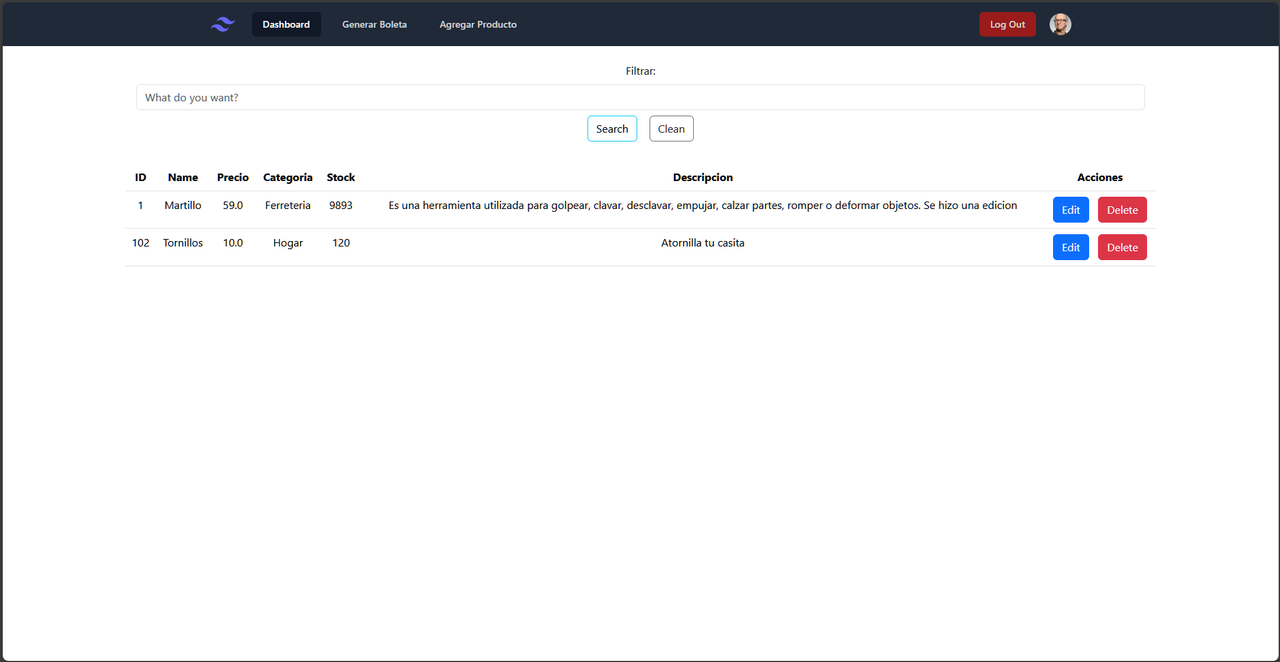
Task: Click the Categoria column header
Action: (x=287, y=177)
